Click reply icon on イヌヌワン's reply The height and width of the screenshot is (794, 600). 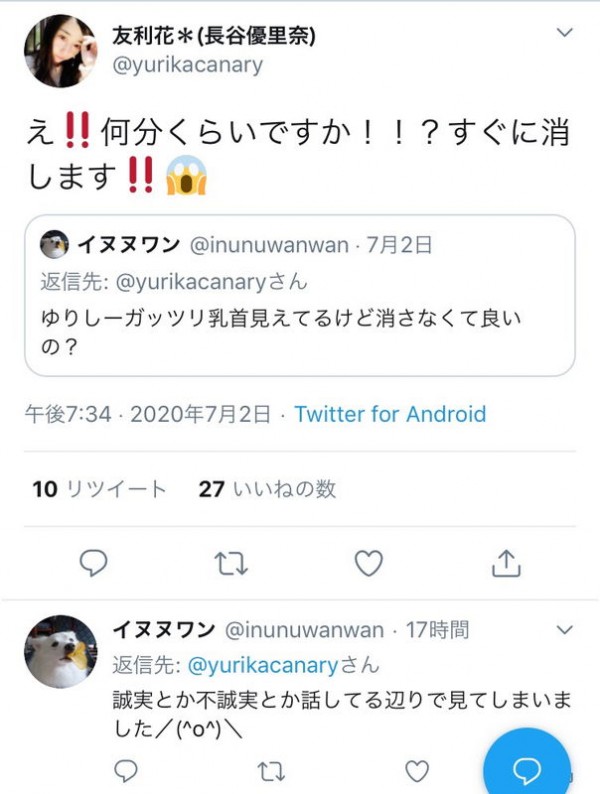coord(126,770)
